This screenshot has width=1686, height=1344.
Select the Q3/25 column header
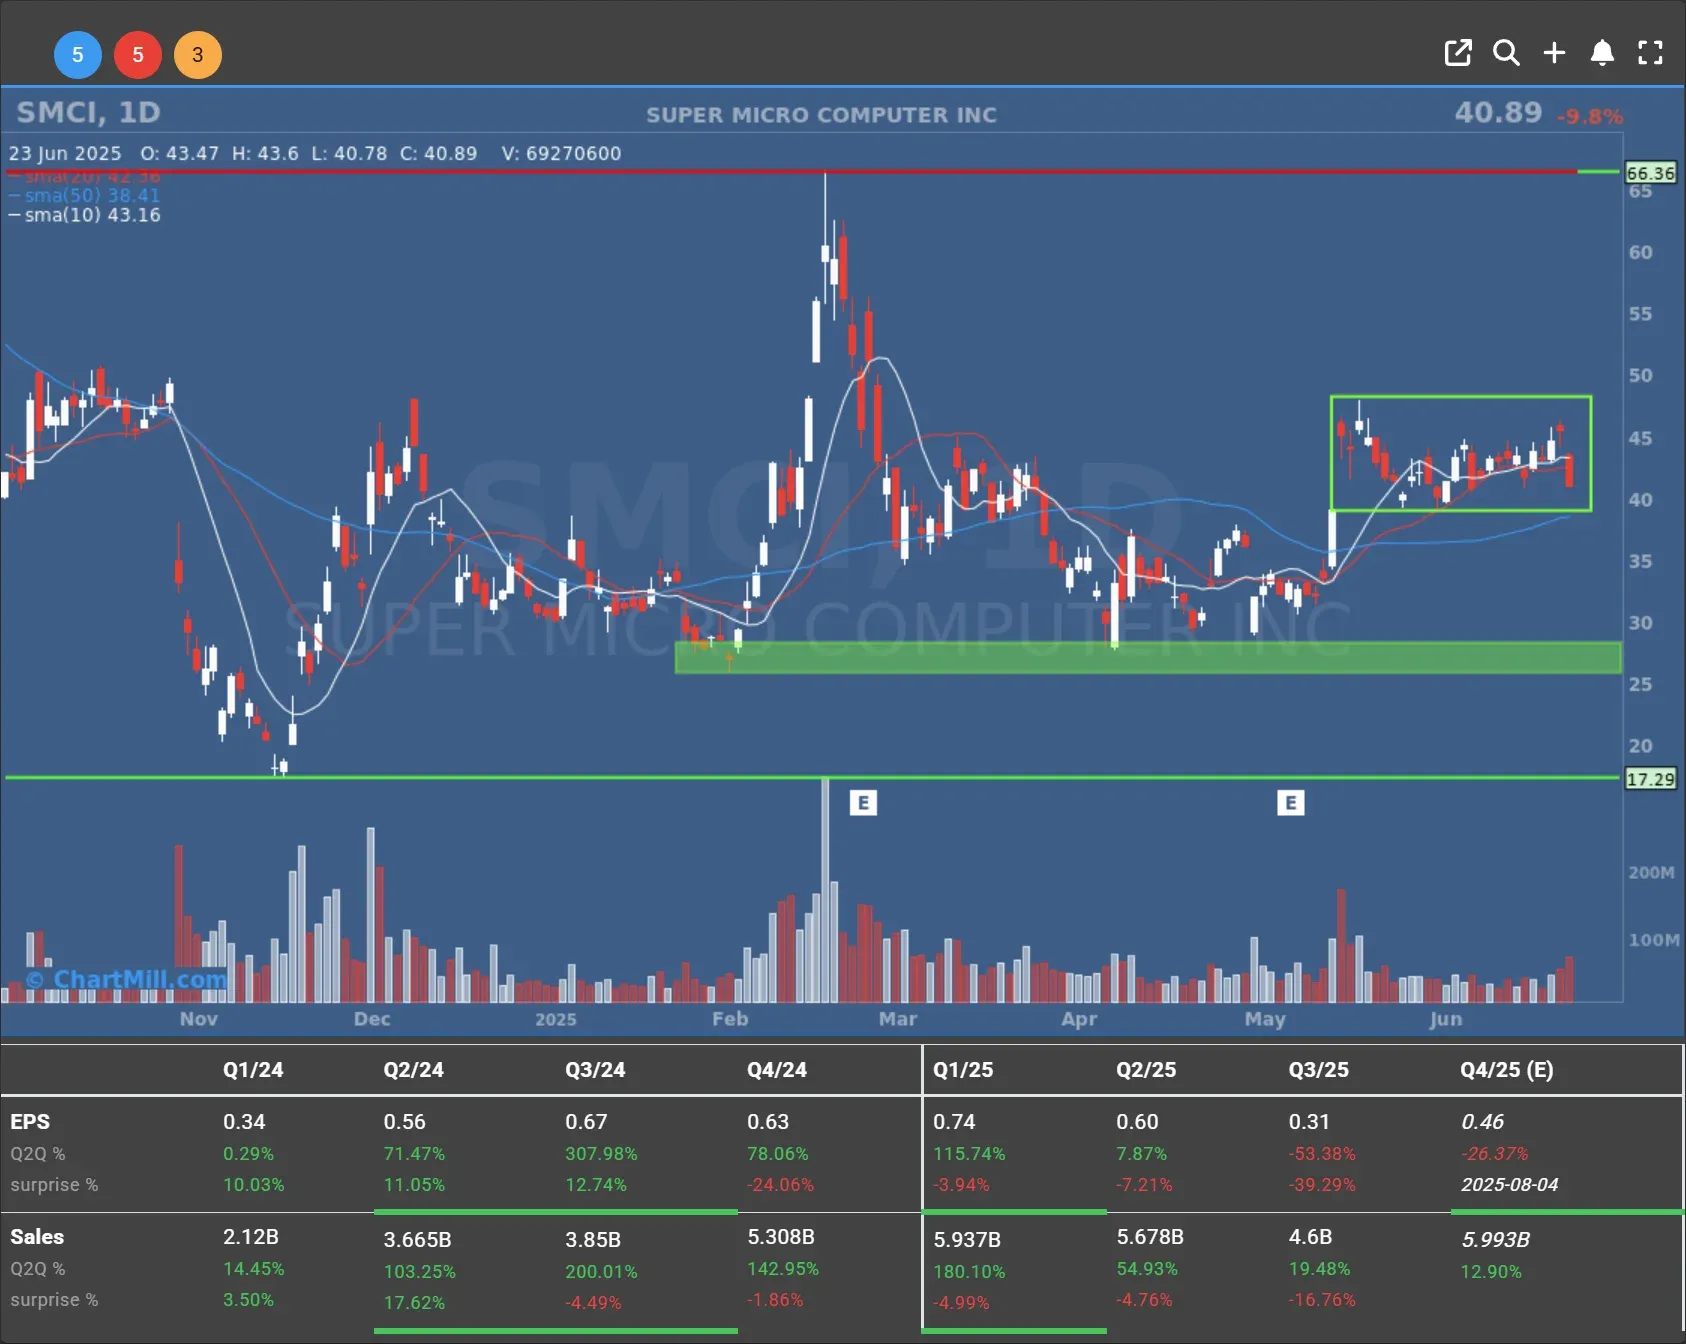[x=1318, y=1069]
